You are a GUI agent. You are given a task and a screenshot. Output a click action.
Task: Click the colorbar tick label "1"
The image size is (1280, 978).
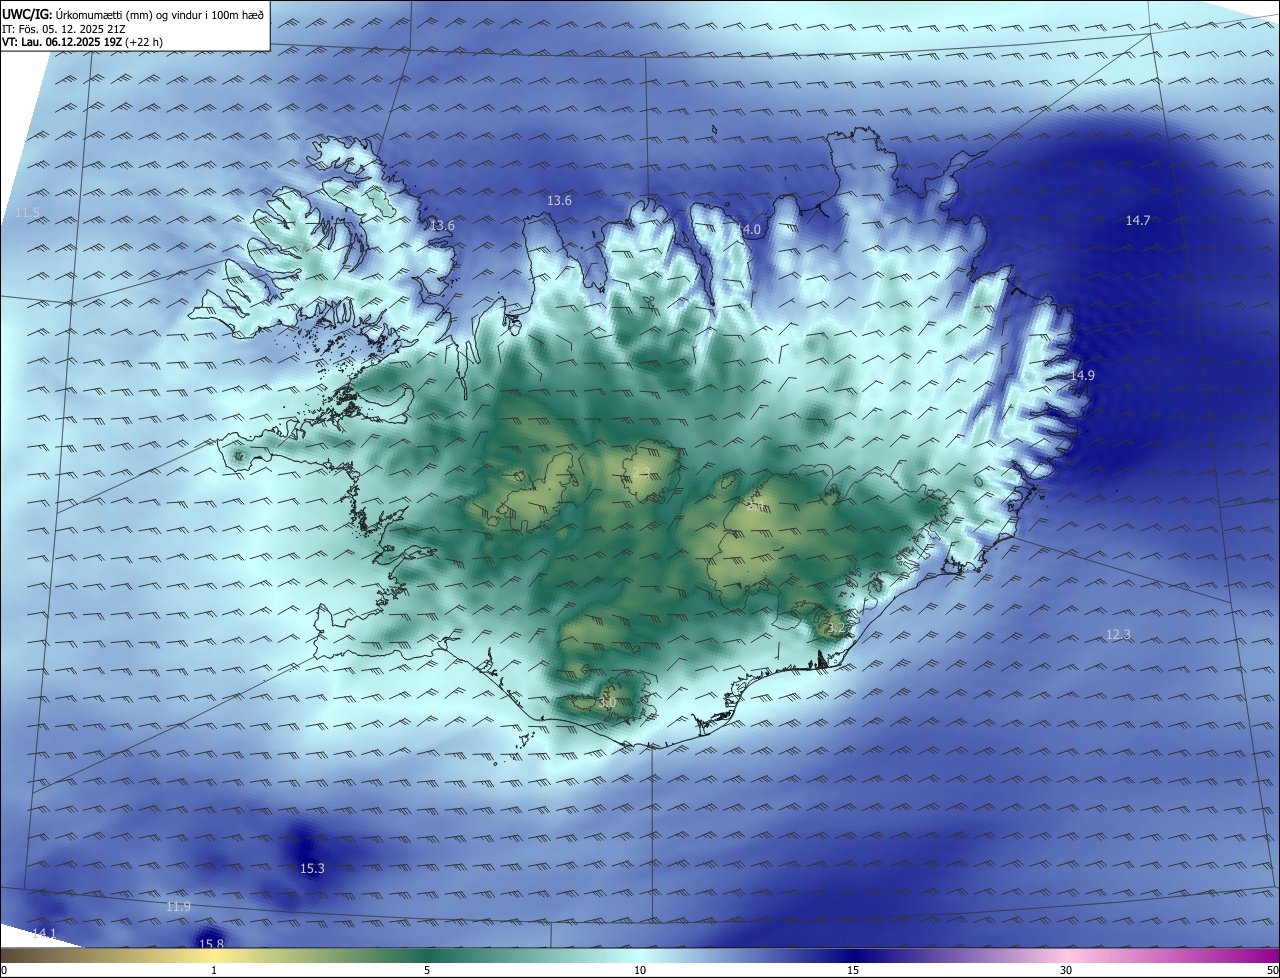(214, 970)
